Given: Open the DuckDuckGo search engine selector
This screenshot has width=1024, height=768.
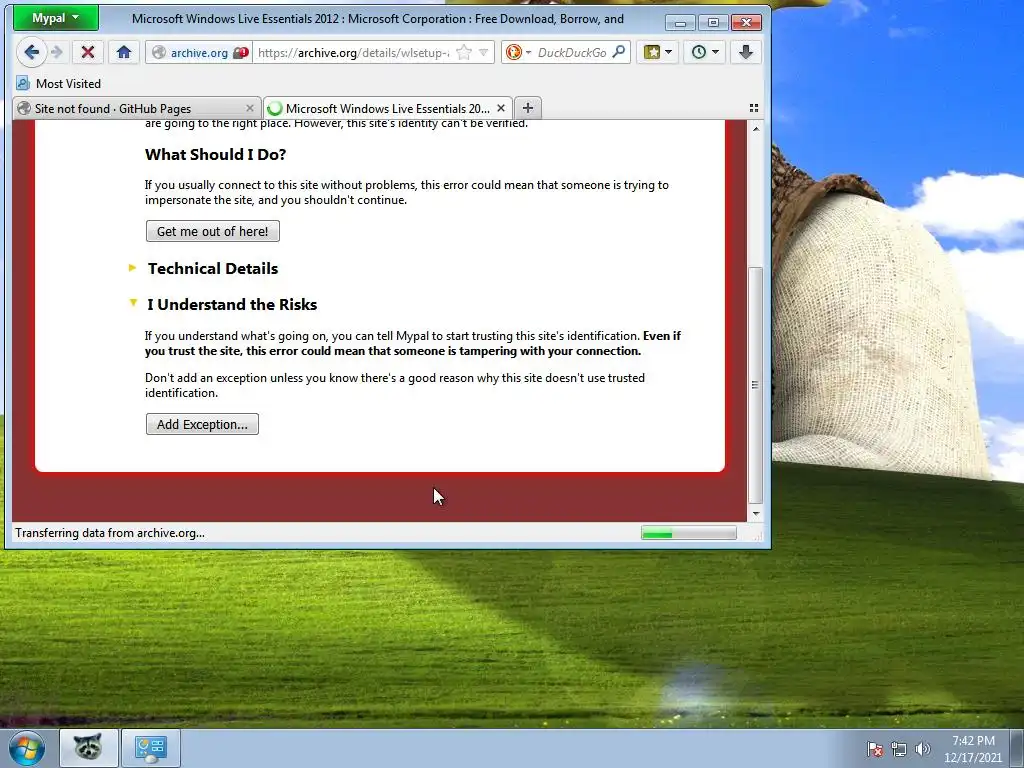Looking at the screenshot, I should click(519, 53).
